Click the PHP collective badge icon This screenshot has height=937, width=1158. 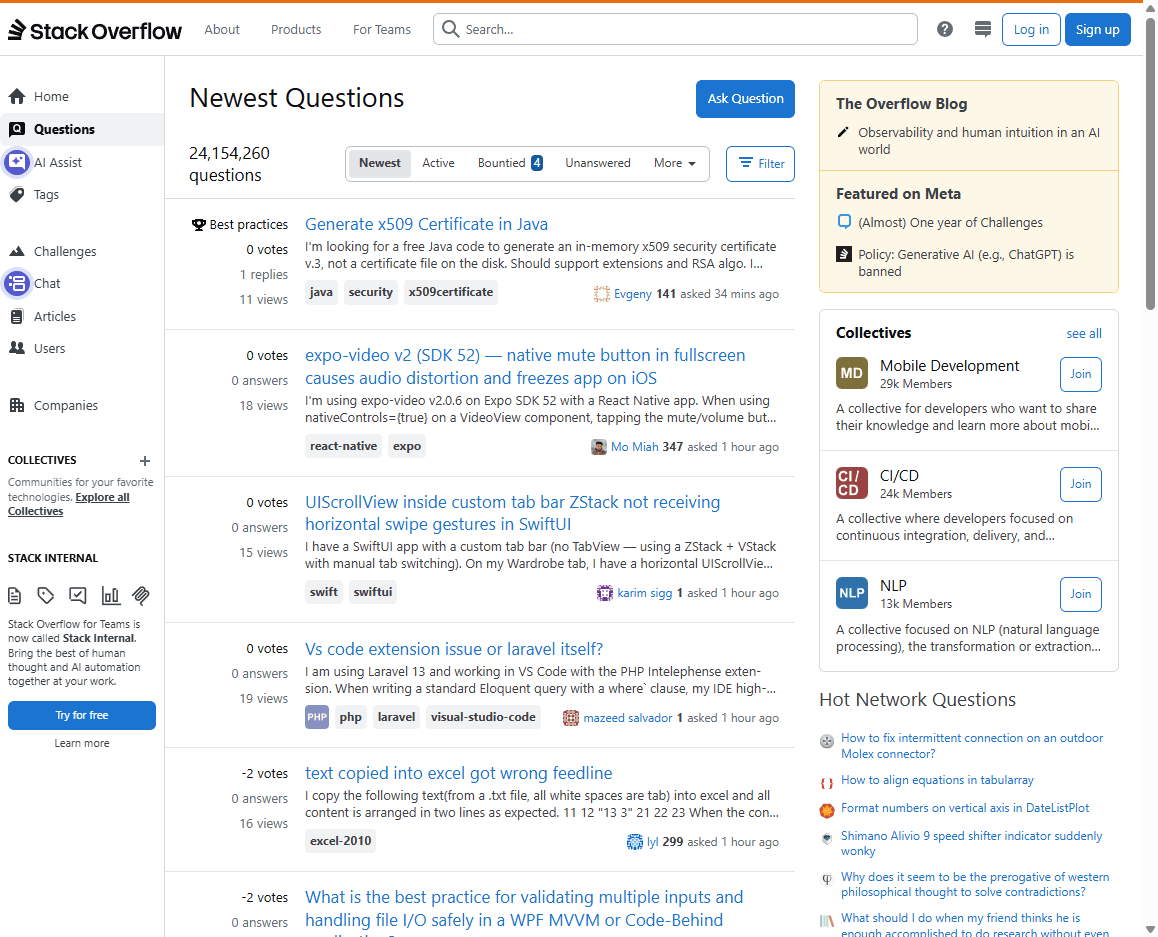click(x=317, y=717)
